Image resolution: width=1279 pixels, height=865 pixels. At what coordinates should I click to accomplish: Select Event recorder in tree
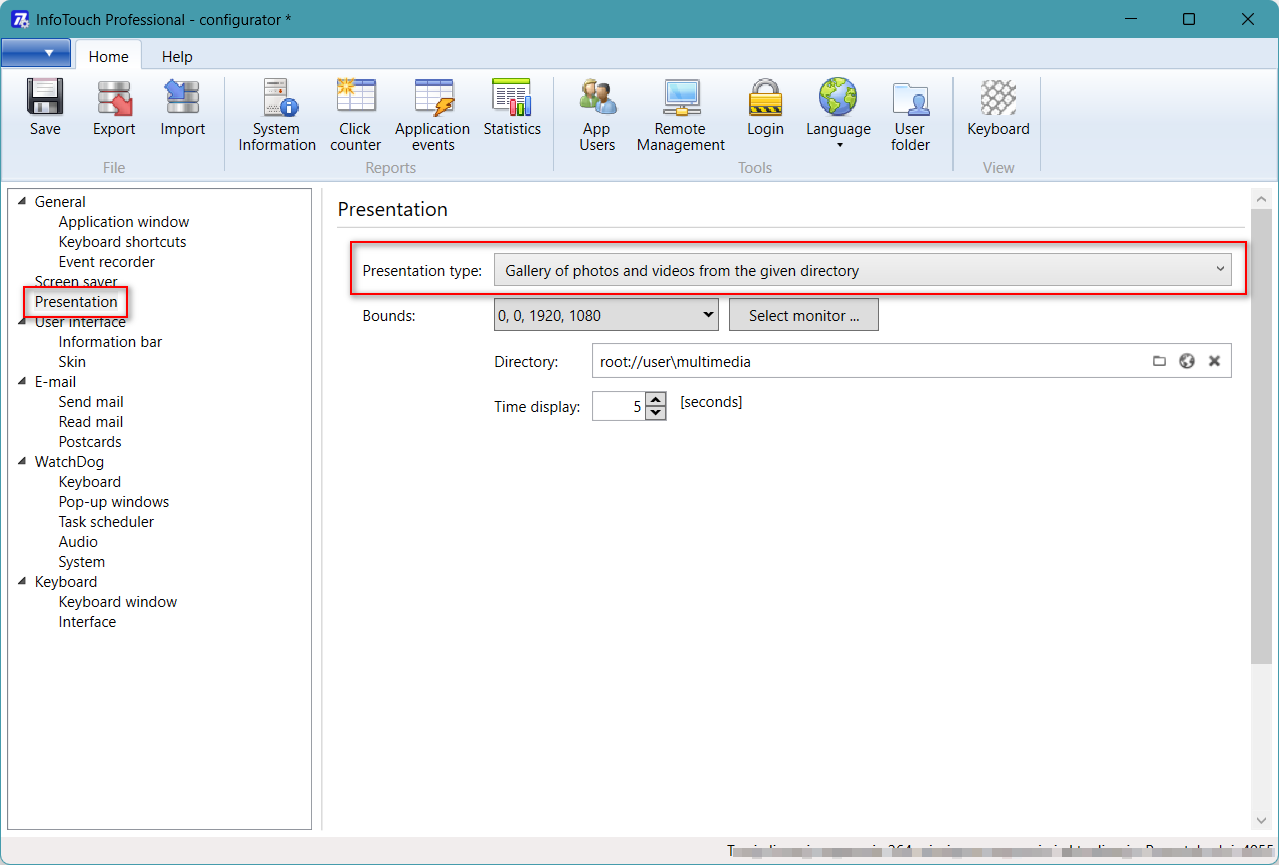click(x=107, y=261)
